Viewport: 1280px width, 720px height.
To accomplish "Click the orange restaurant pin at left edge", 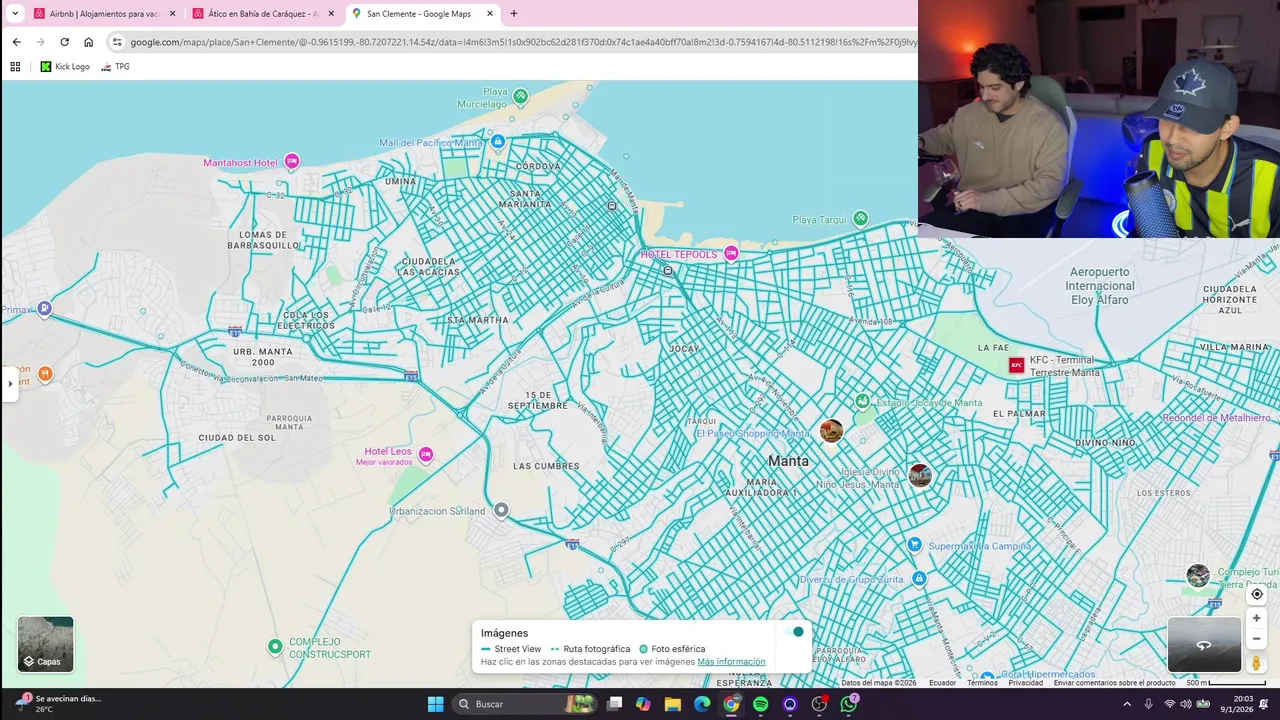I will (44, 374).
